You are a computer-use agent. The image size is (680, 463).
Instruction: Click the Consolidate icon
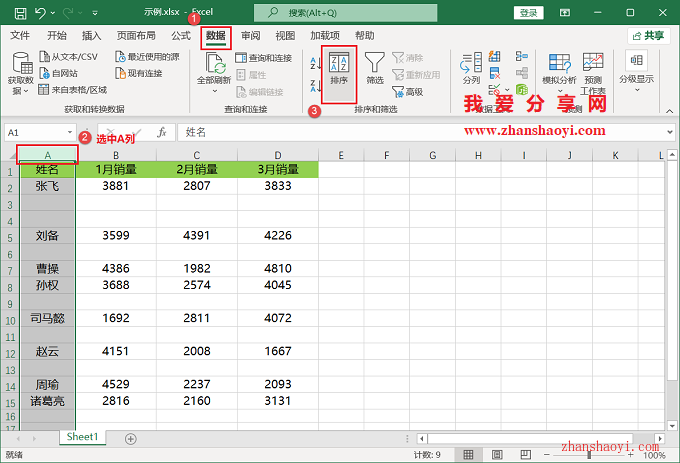click(522, 56)
